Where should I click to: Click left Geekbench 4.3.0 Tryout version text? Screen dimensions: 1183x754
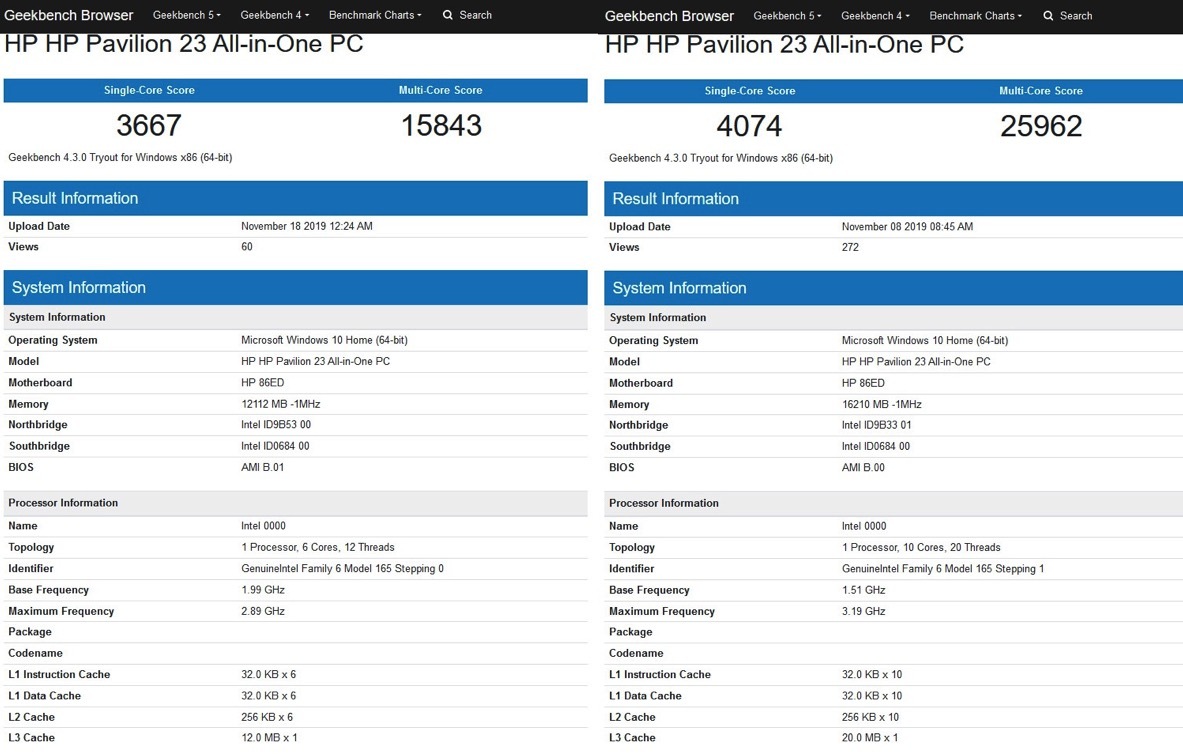[120, 158]
